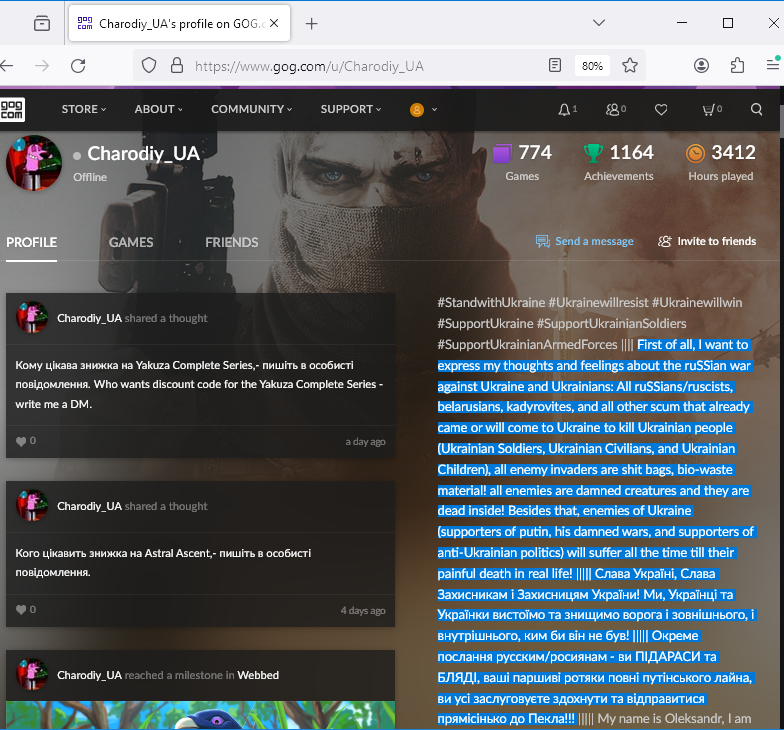Click avatar on Yakuza thought post
Image resolution: width=784 pixels, height=730 pixels.
click(x=32, y=318)
